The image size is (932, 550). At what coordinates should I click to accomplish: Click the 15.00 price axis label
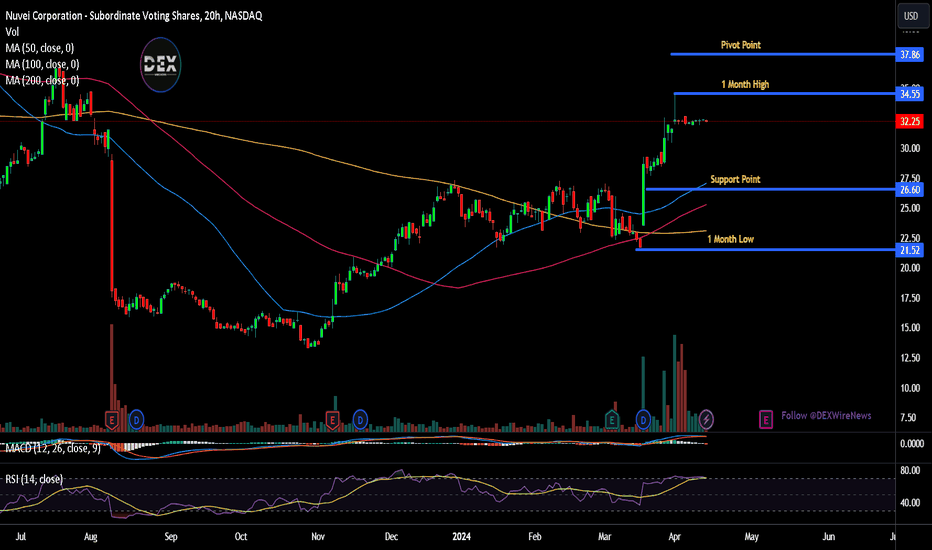point(910,328)
